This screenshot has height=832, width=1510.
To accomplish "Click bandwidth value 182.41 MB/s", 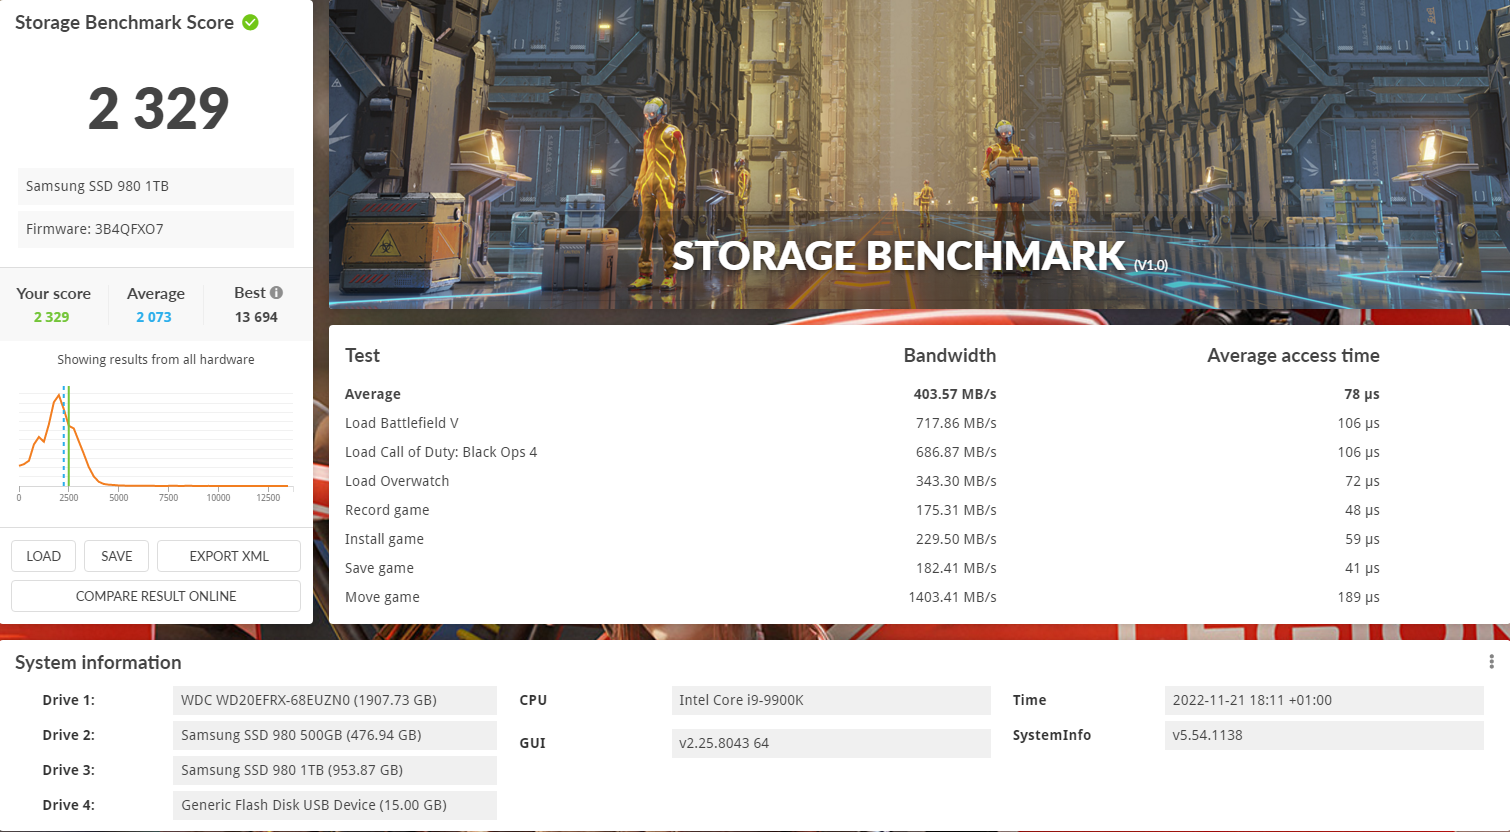I will tap(956, 568).
